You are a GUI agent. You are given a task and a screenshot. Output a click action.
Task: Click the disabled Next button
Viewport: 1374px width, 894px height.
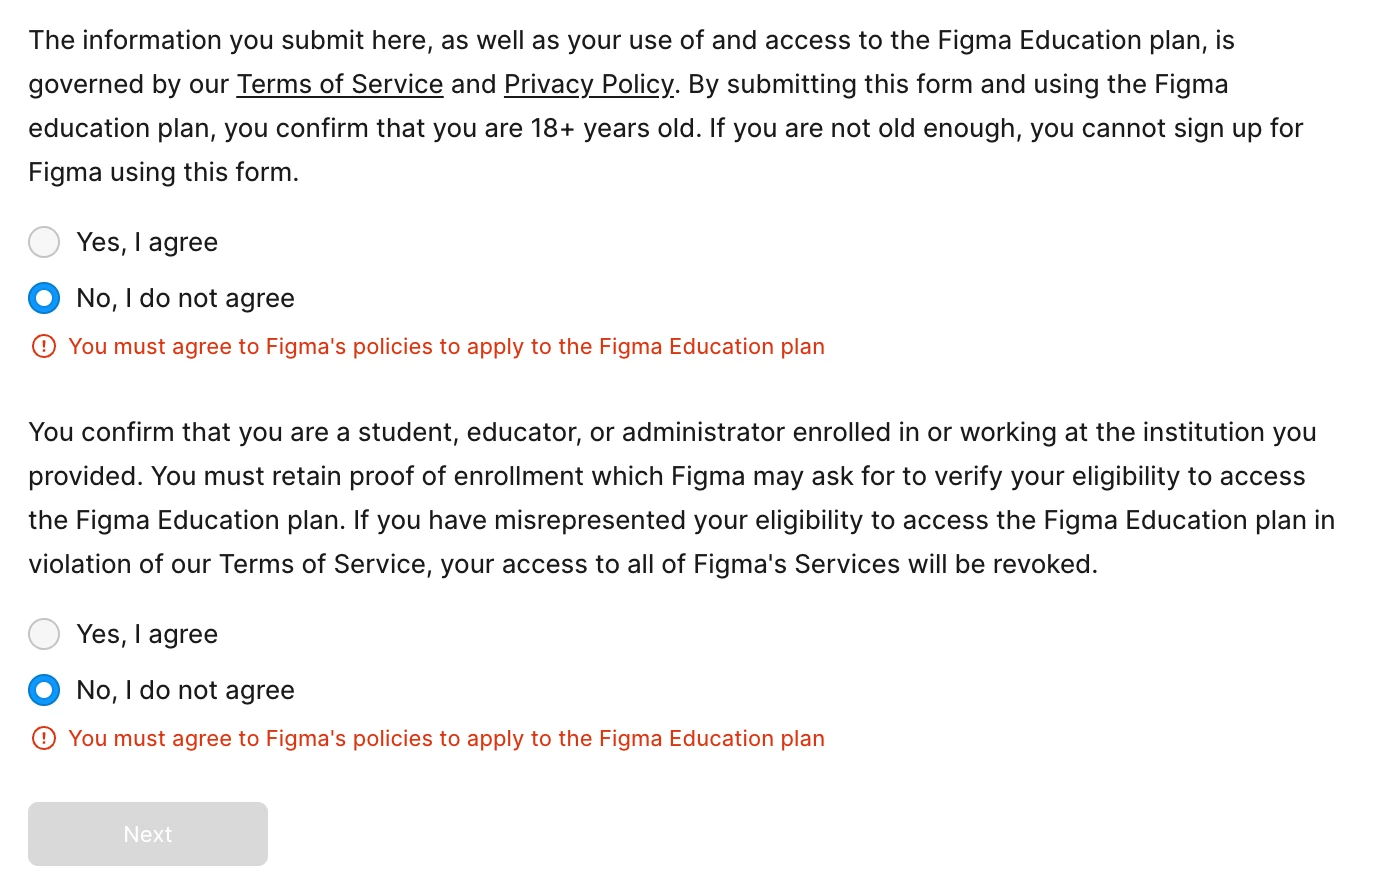click(148, 834)
